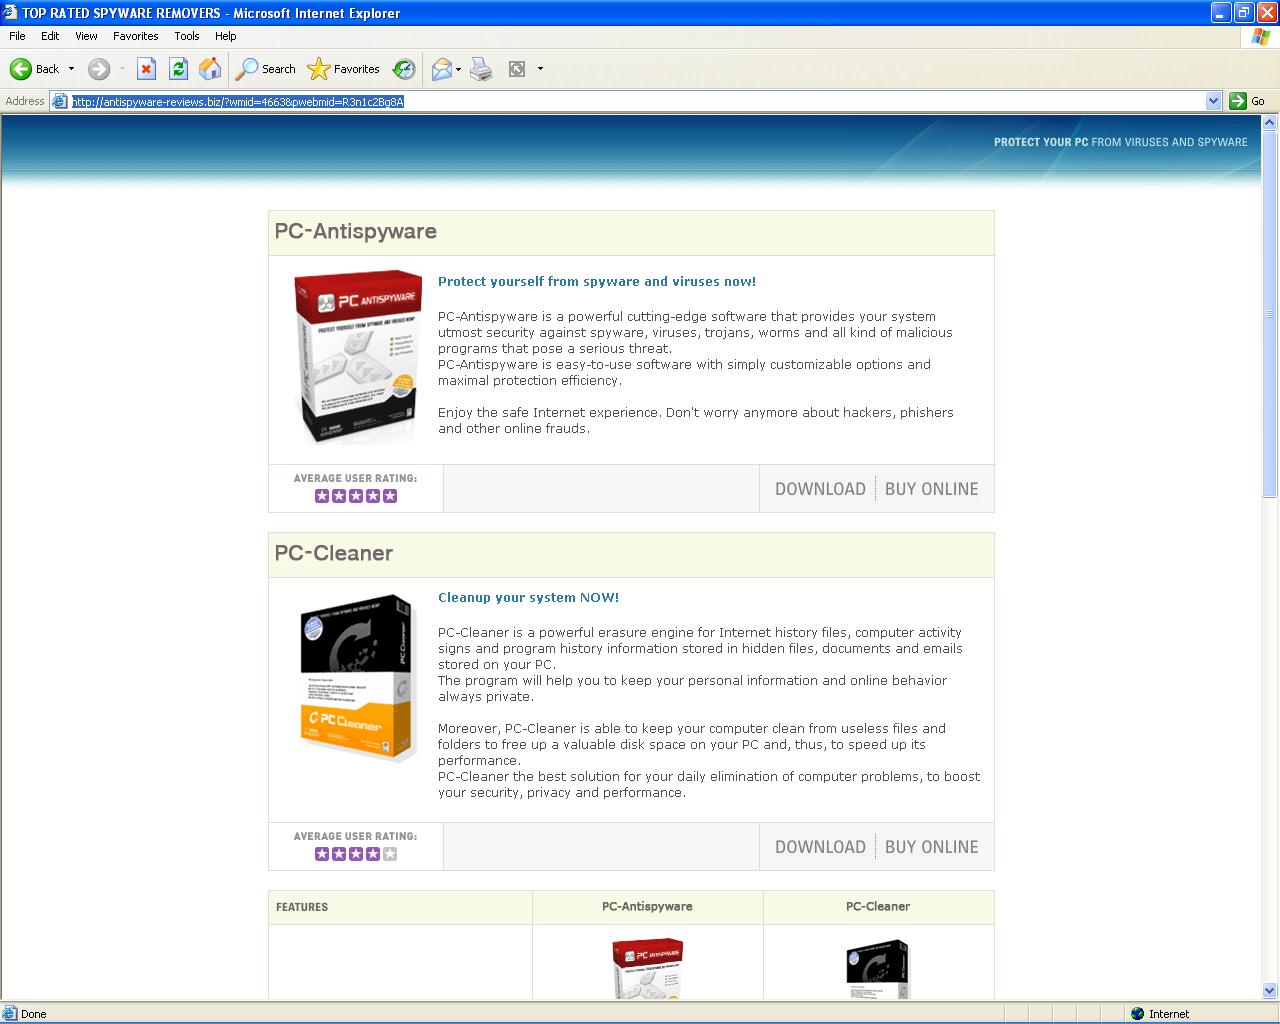This screenshot has width=1280, height=1024.
Task: Click the PC-Cleaner section title
Action: pos(333,553)
